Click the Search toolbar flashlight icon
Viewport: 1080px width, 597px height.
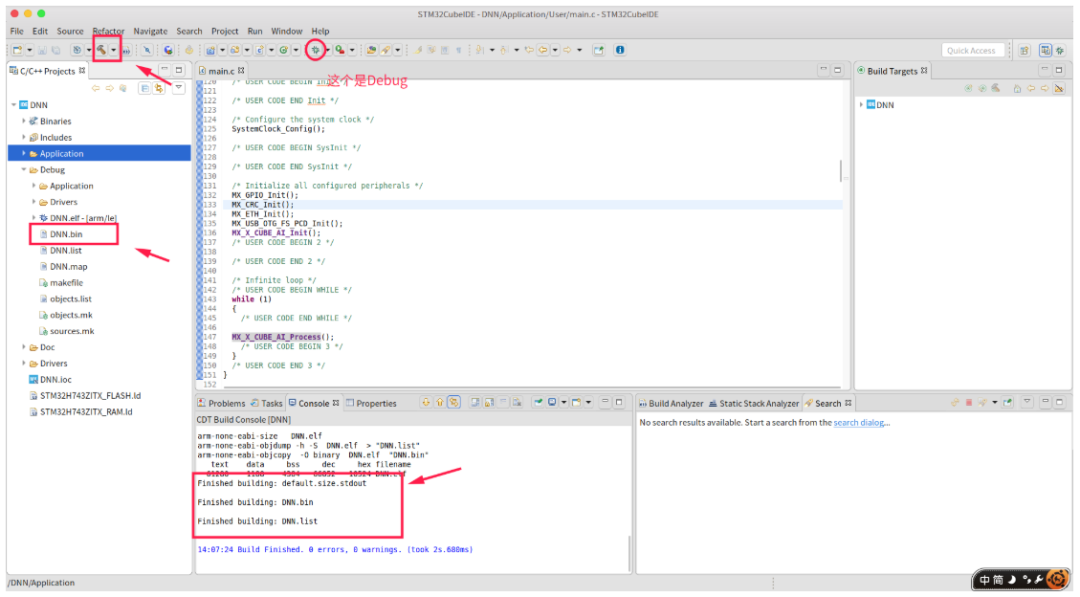tap(386, 50)
